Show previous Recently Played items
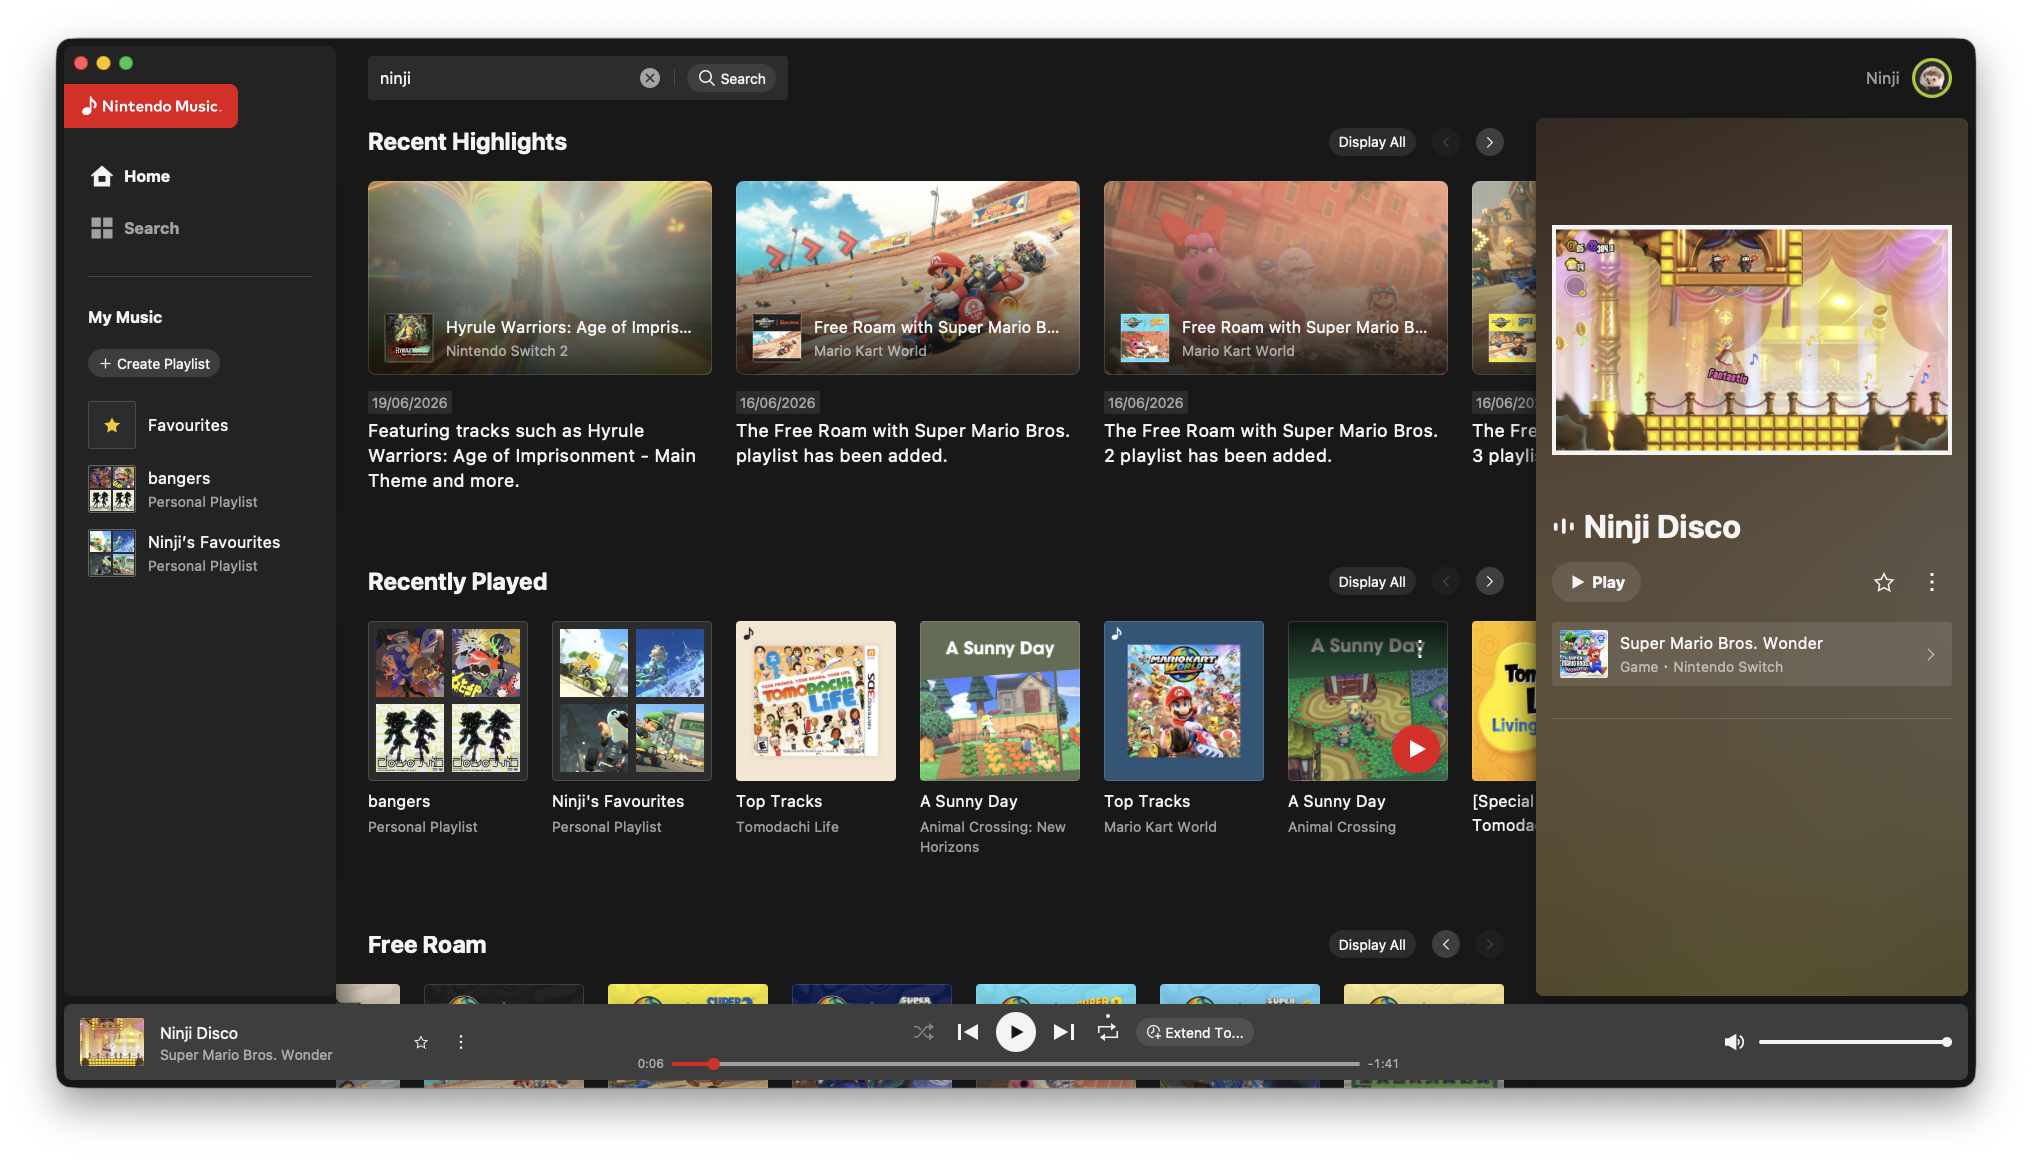 point(1446,582)
